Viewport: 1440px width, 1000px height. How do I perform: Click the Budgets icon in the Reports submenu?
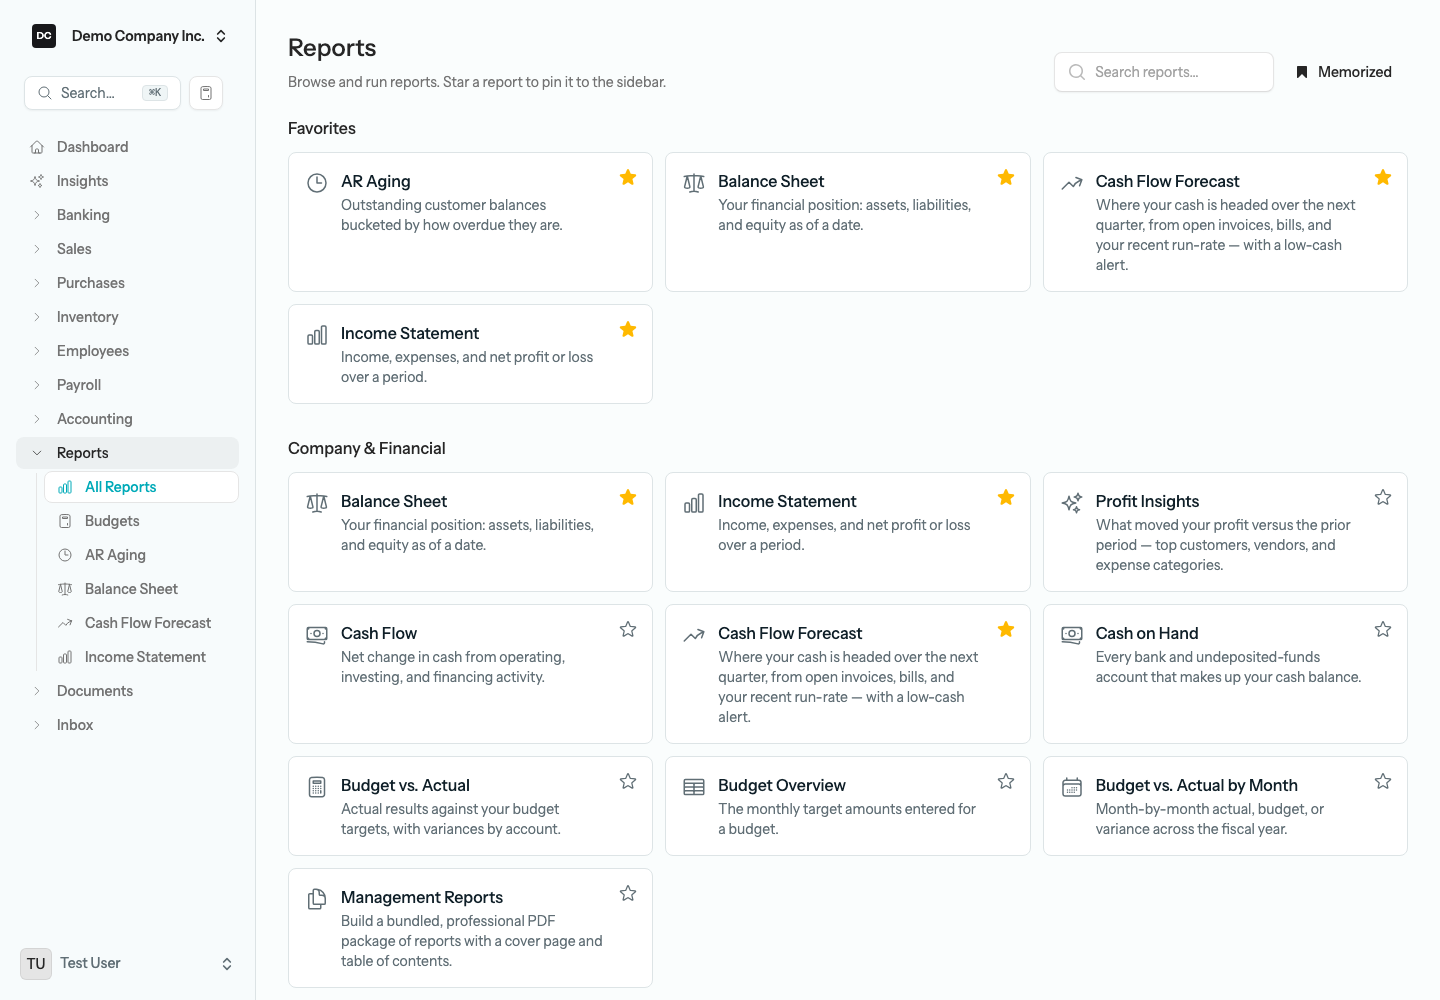65,521
